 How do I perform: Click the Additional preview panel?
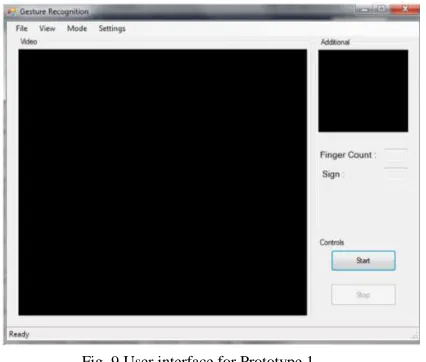point(363,91)
